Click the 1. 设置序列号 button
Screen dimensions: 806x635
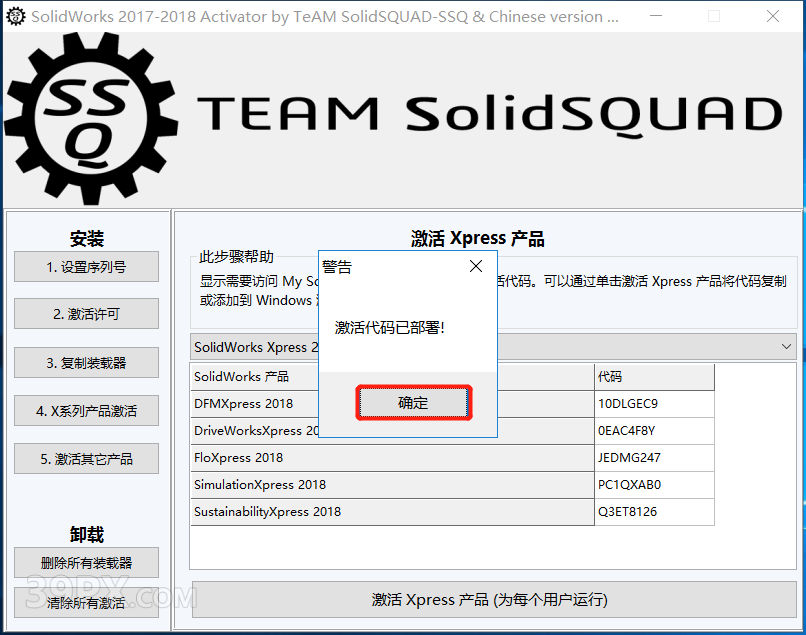86,267
